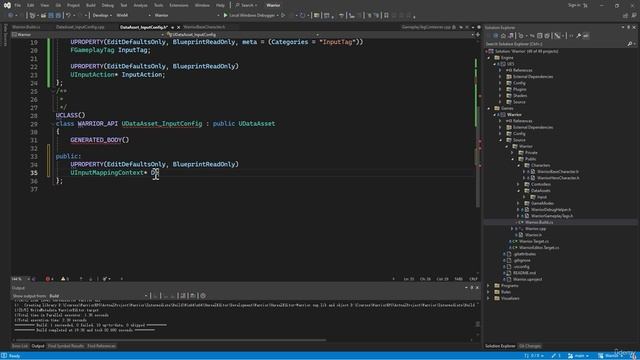Click the Search Solution Explorer field
Image resolution: width=640 pixels, height=360 pixels.
(x=555, y=44)
